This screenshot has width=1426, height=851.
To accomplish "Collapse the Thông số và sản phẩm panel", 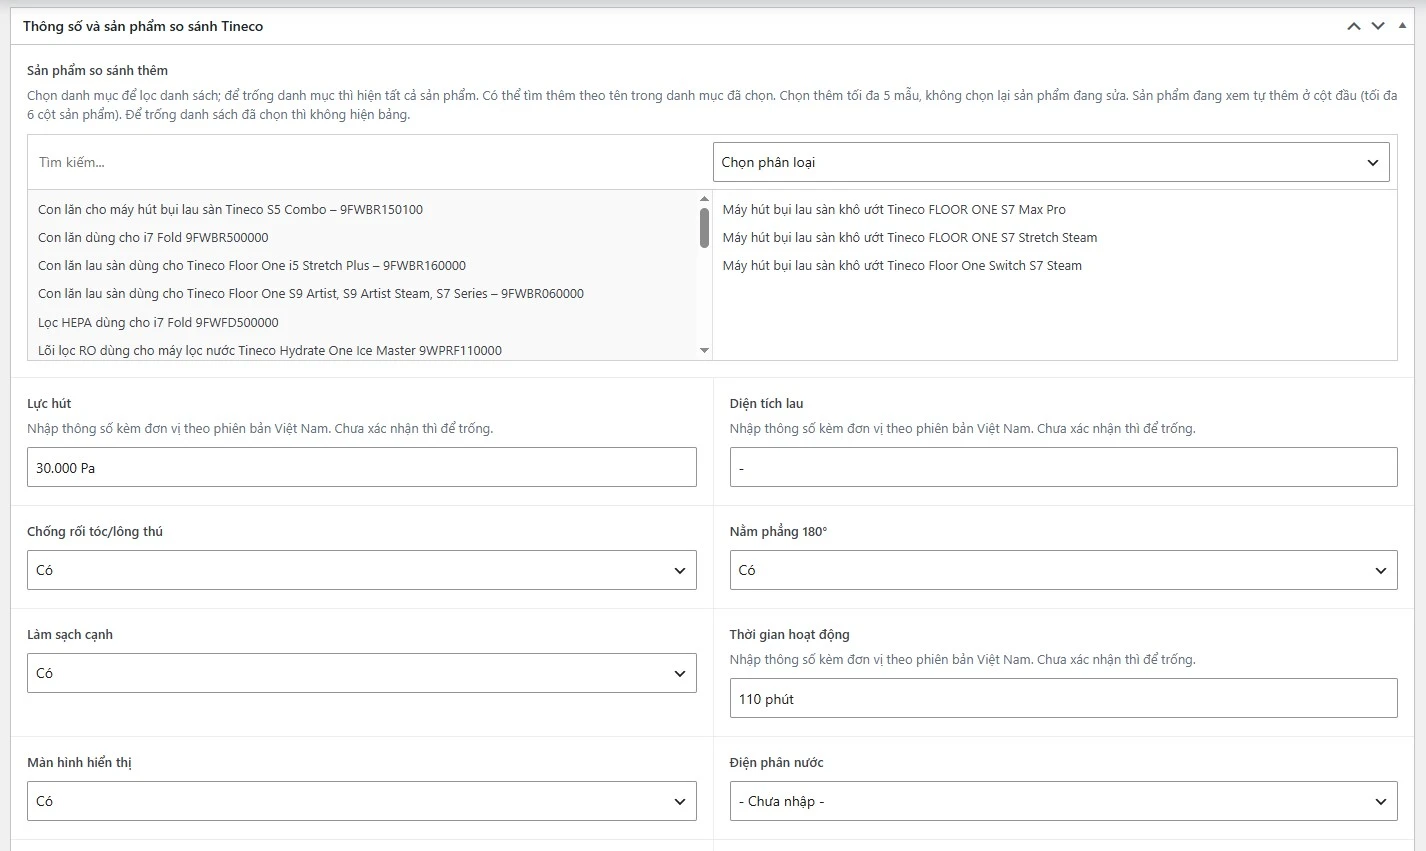I will pyautogui.click(x=1402, y=26).
